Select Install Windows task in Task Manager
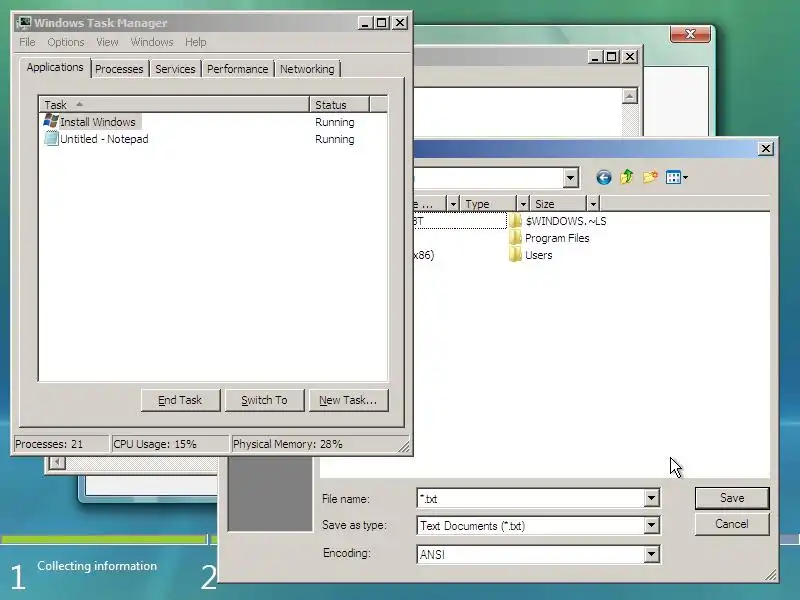Viewport: 800px width, 600px height. pos(91,122)
